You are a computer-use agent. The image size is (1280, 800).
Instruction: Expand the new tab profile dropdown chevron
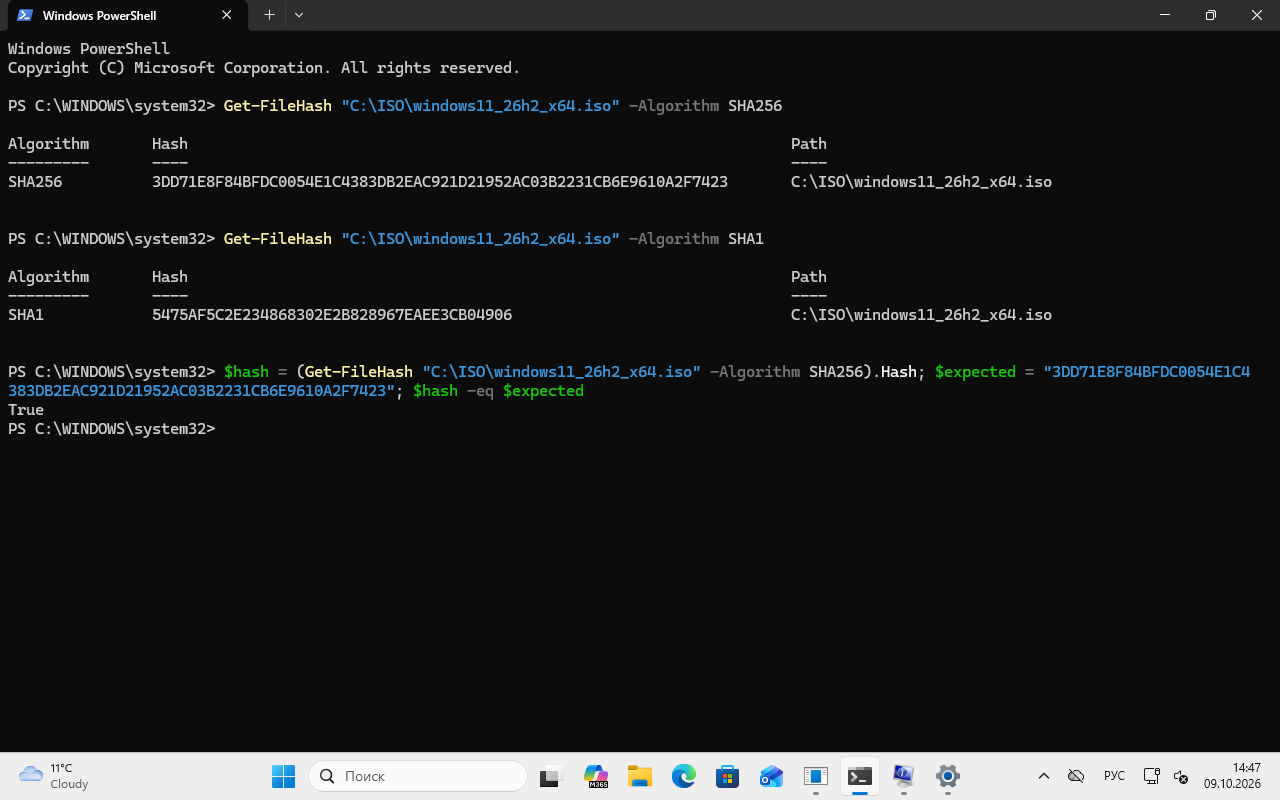[x=299, y=15]
